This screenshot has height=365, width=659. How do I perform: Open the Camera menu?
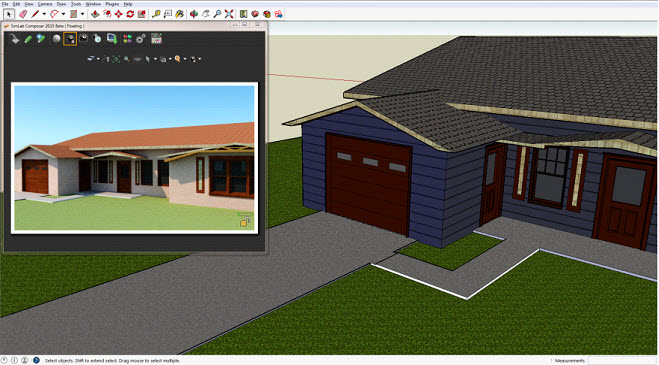tap(45, 4)
